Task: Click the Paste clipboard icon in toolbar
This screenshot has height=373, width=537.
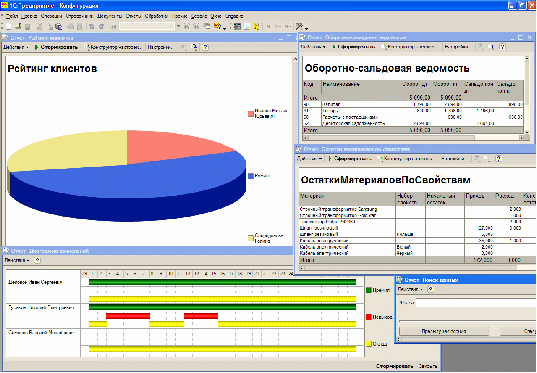Action: (x=59, y=26)
